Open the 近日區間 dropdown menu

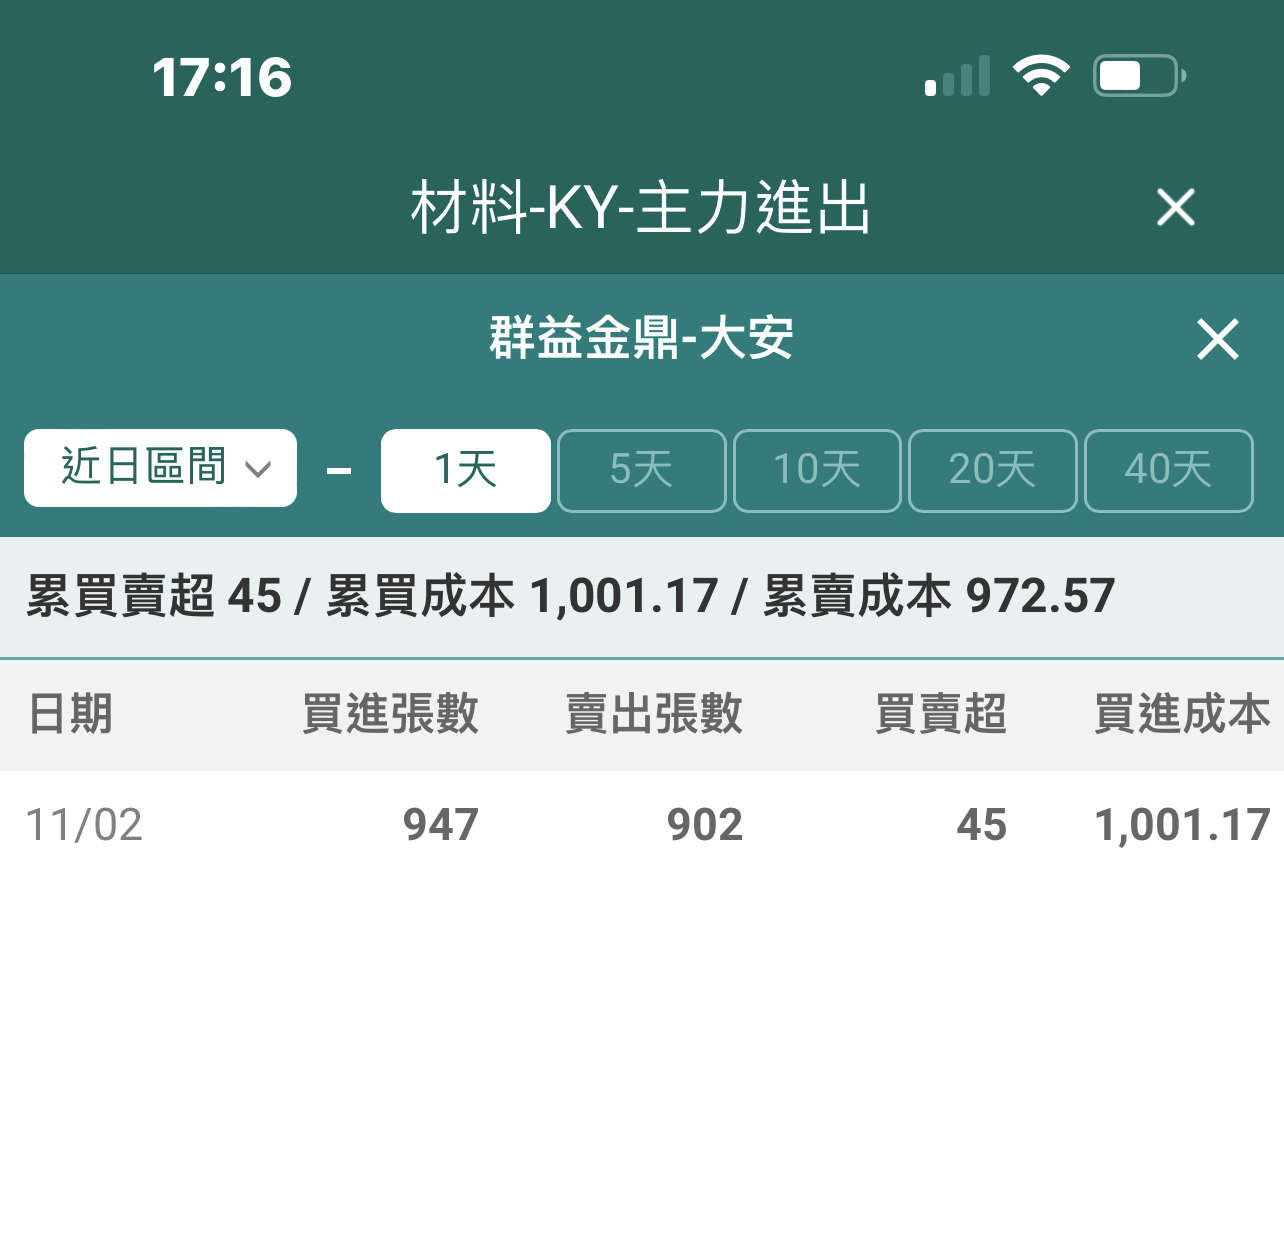(160, 468)
